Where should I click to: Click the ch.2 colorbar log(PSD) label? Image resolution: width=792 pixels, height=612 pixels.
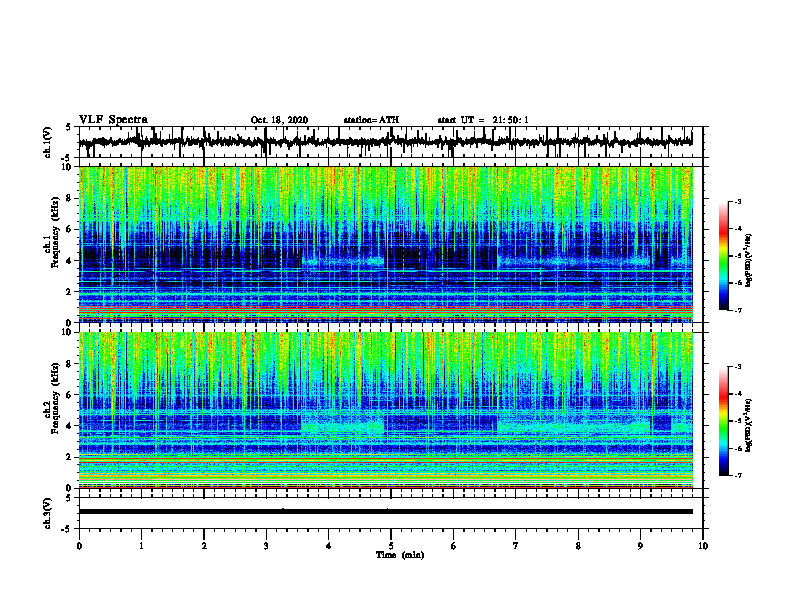coord(748,425)
